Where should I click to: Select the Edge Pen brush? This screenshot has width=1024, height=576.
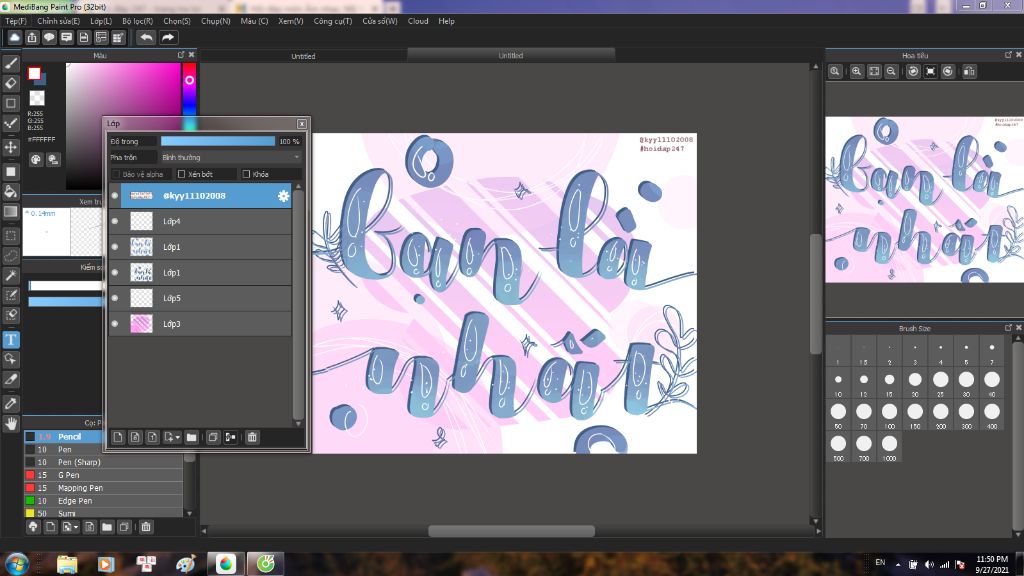tap(104, 501)
